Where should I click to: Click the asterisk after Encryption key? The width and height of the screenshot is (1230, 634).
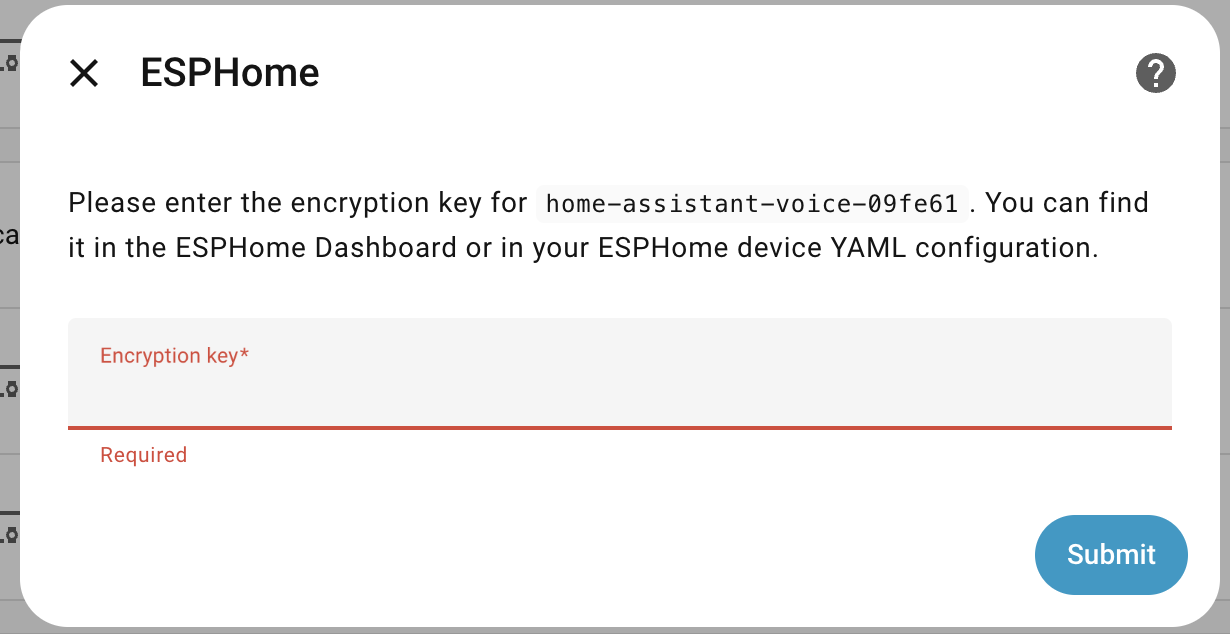pos(244,354)
